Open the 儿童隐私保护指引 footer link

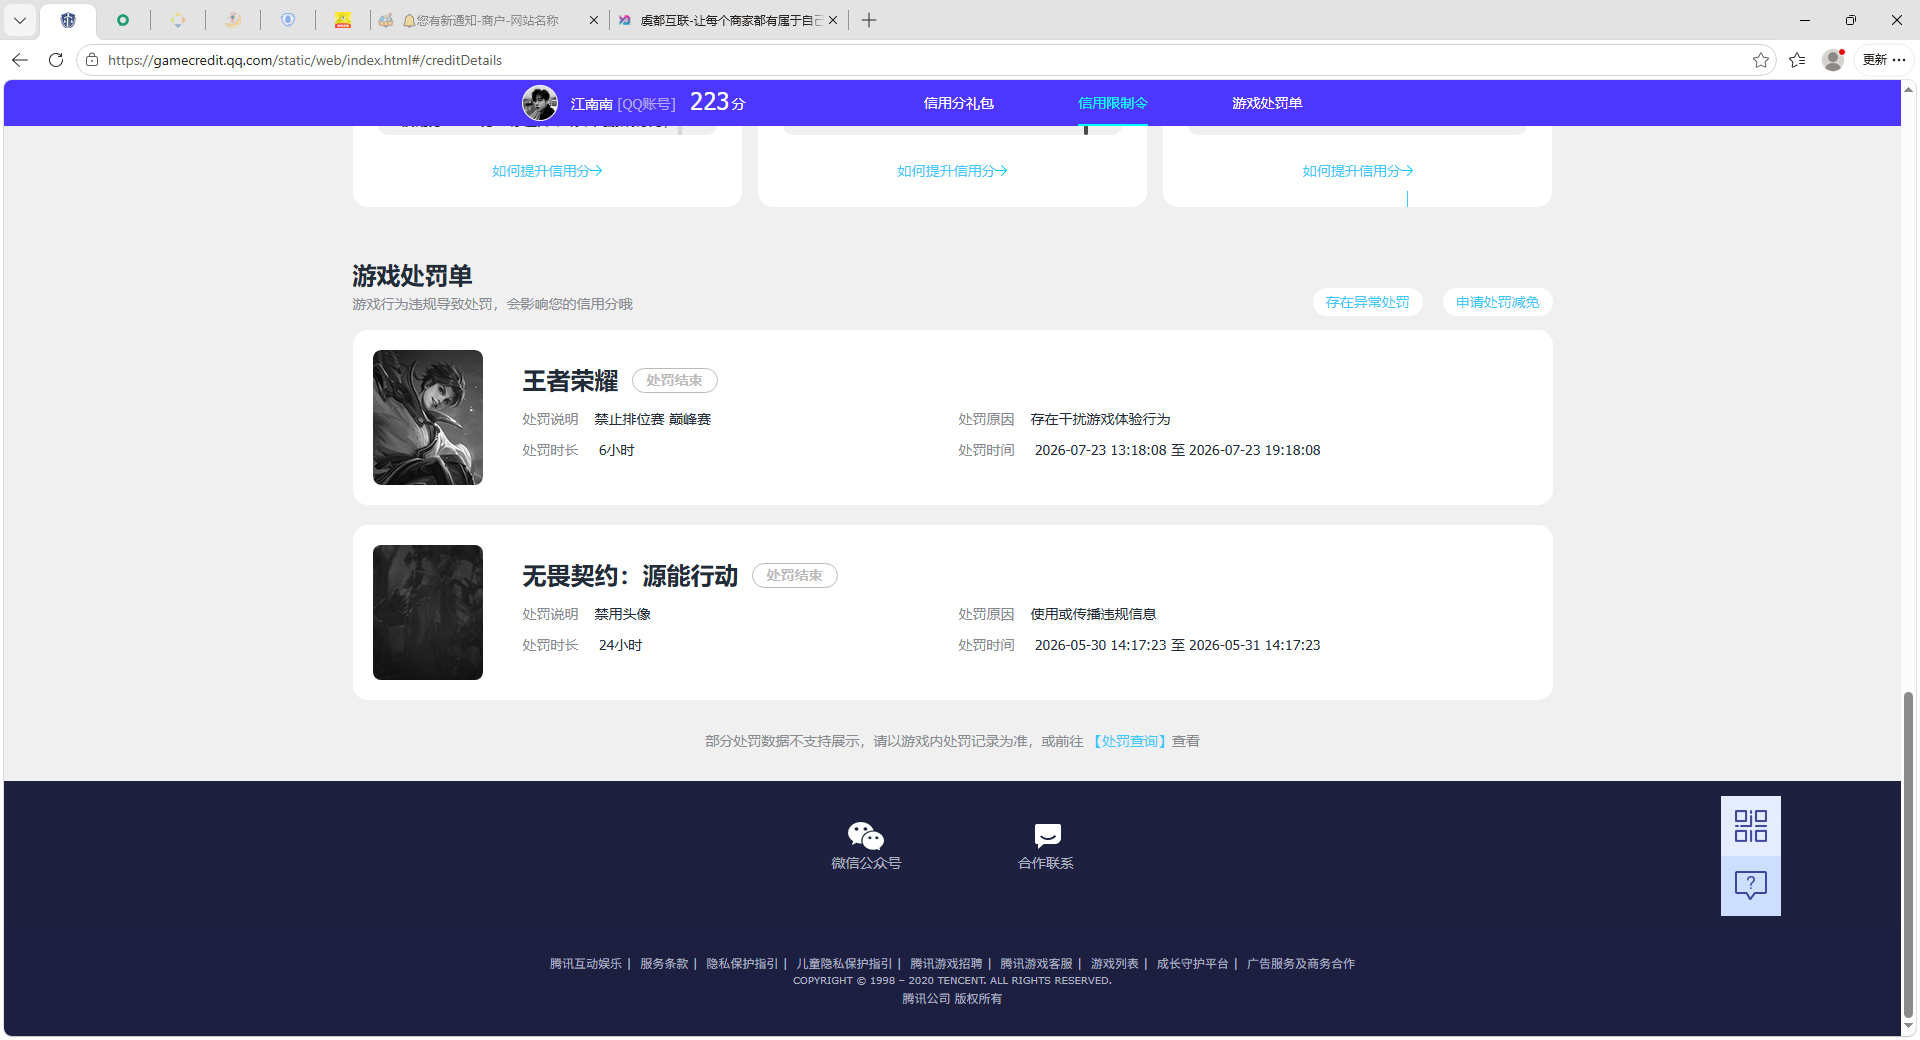pyautogui.click(x=844, y=964)
